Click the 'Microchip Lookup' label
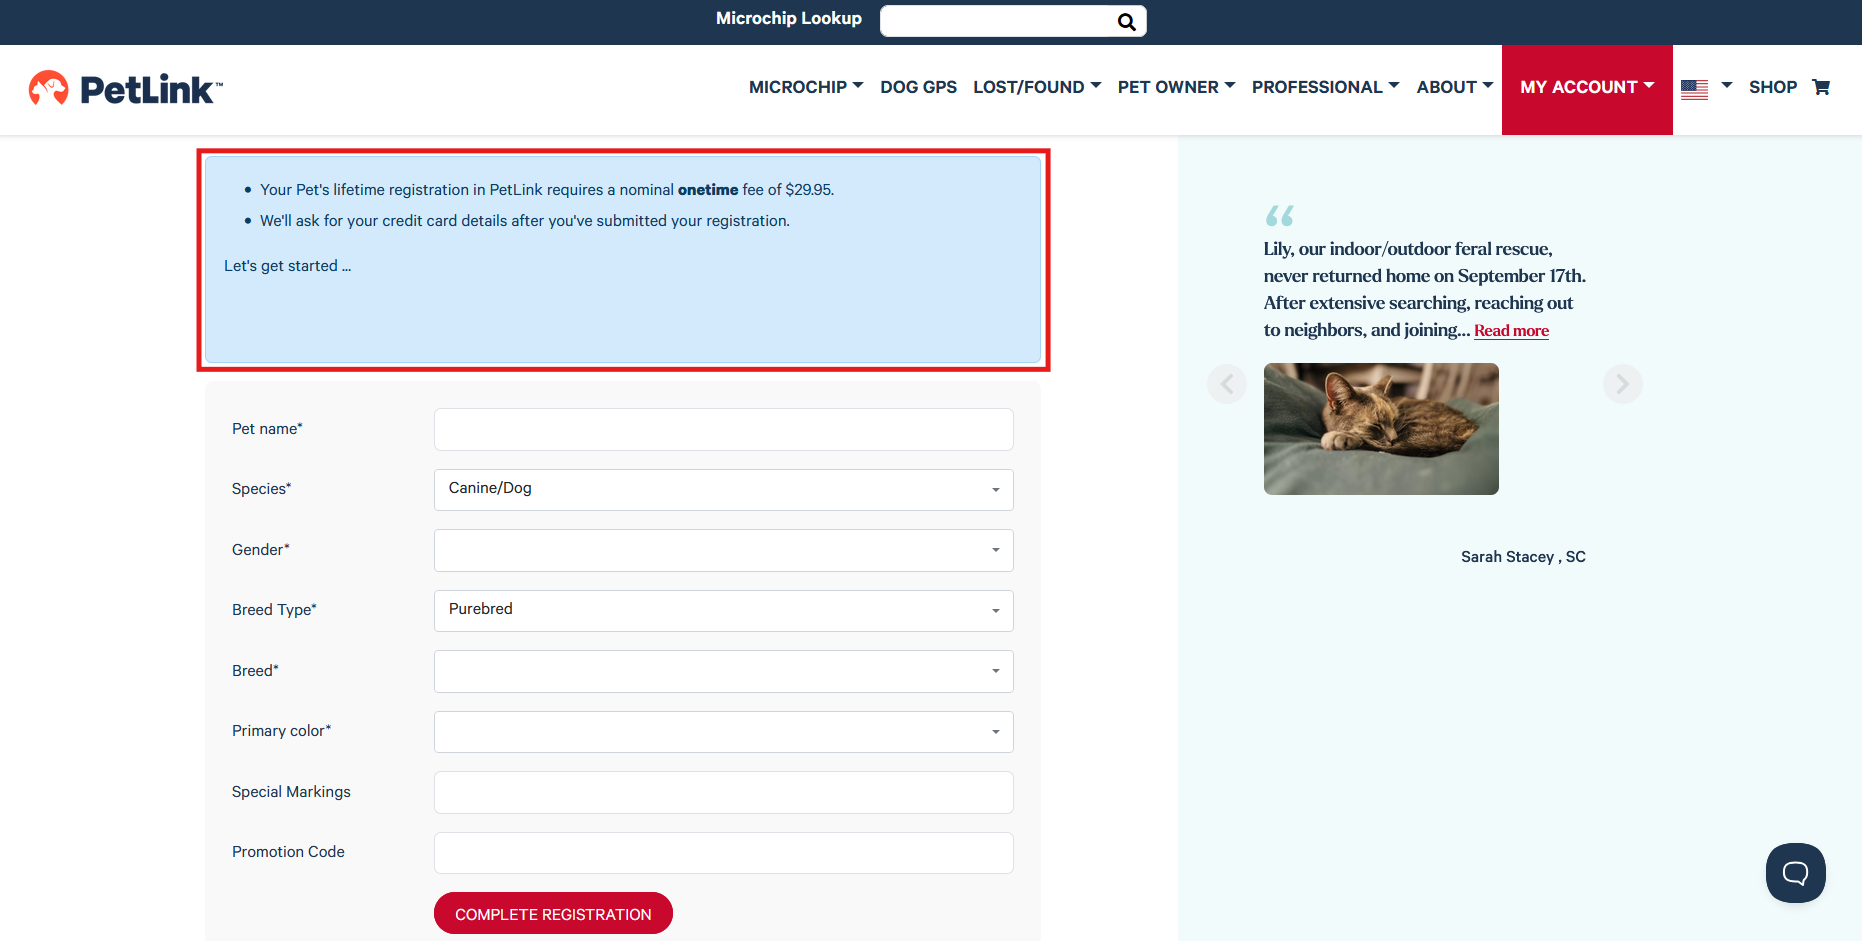Screen dimensions: 1862x941 (789, 18)
